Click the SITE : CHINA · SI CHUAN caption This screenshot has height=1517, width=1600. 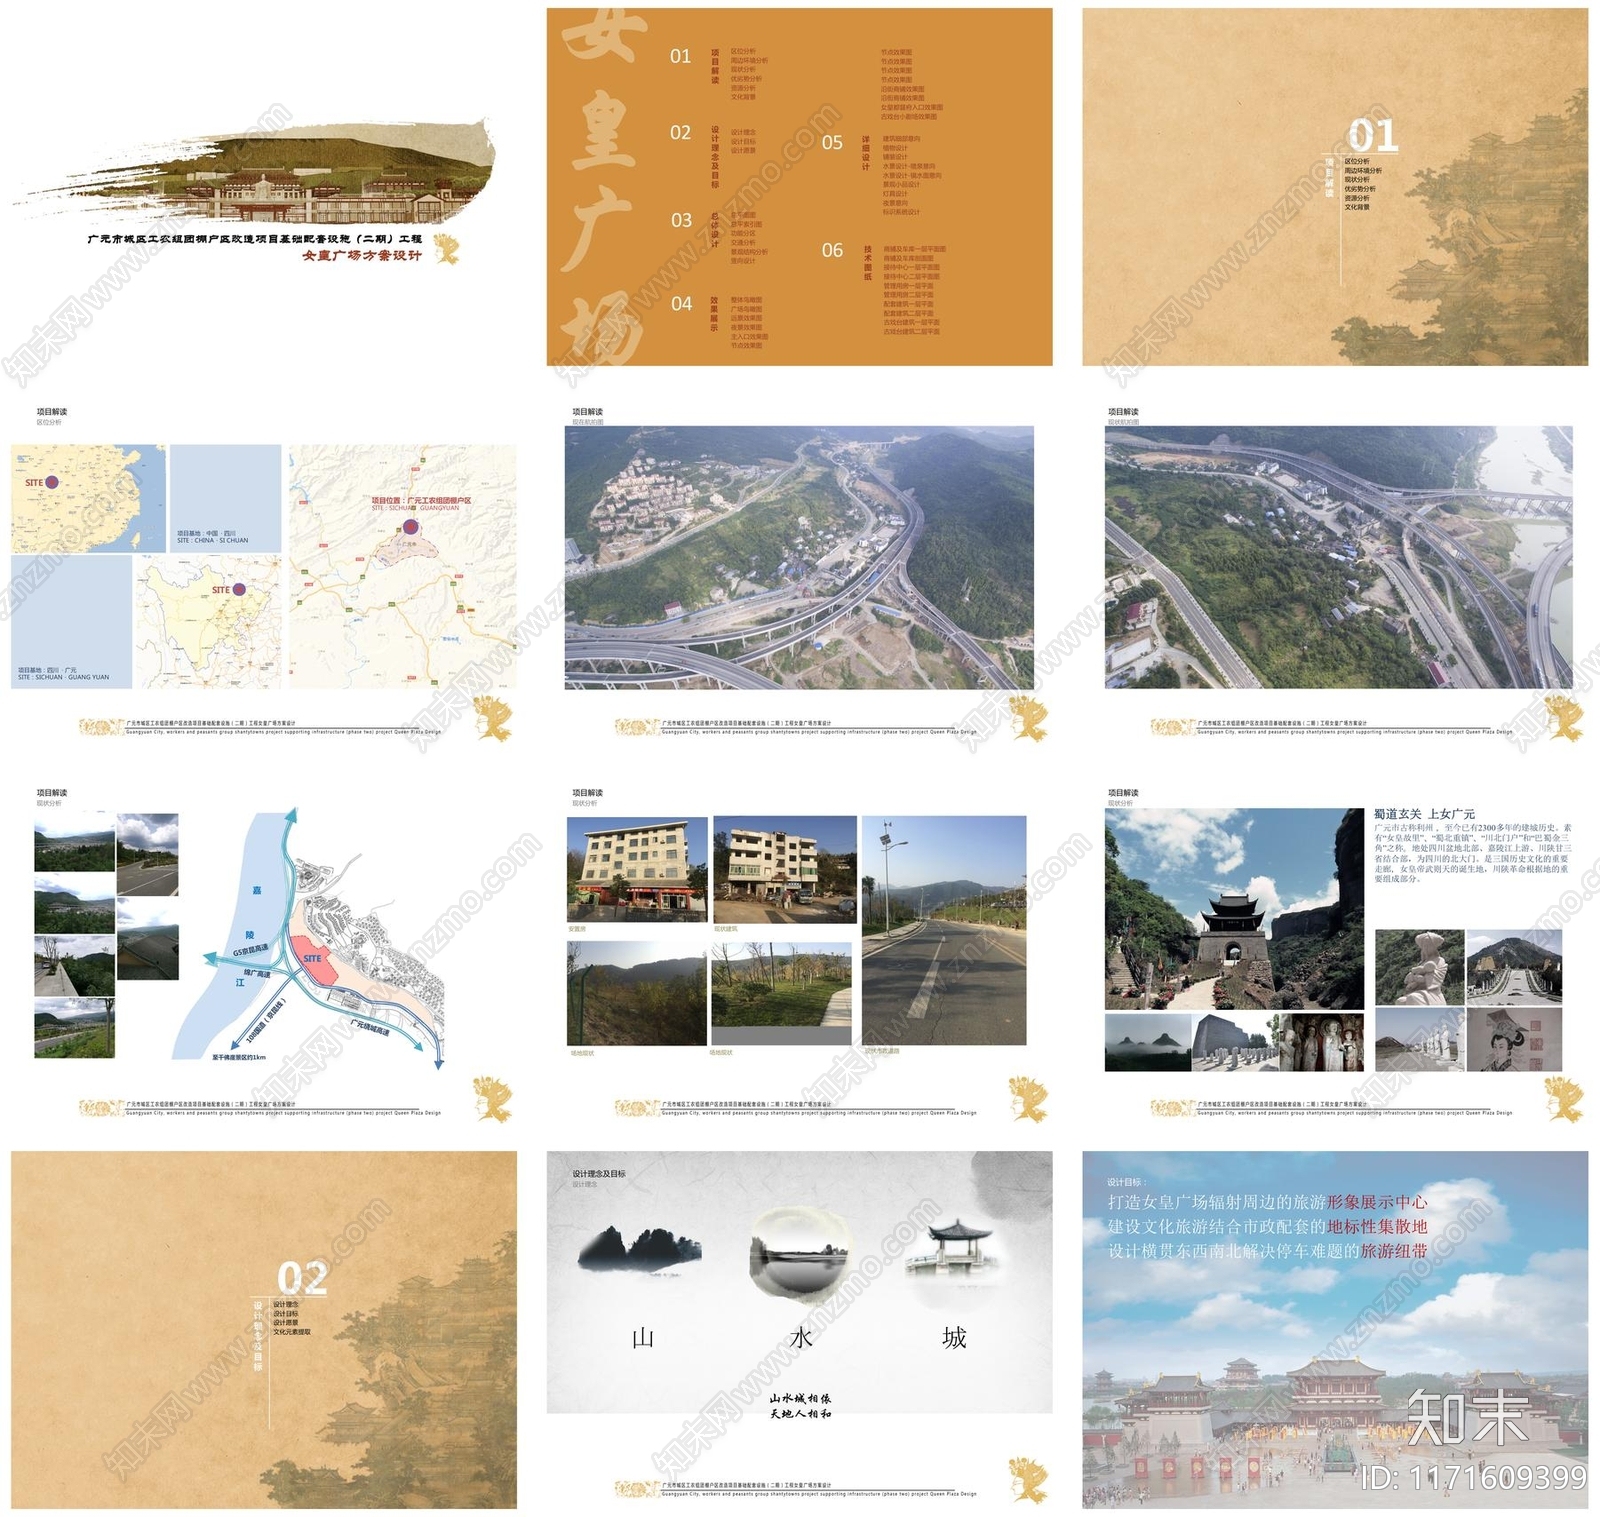pyautogui.click(x=213, y=540)
